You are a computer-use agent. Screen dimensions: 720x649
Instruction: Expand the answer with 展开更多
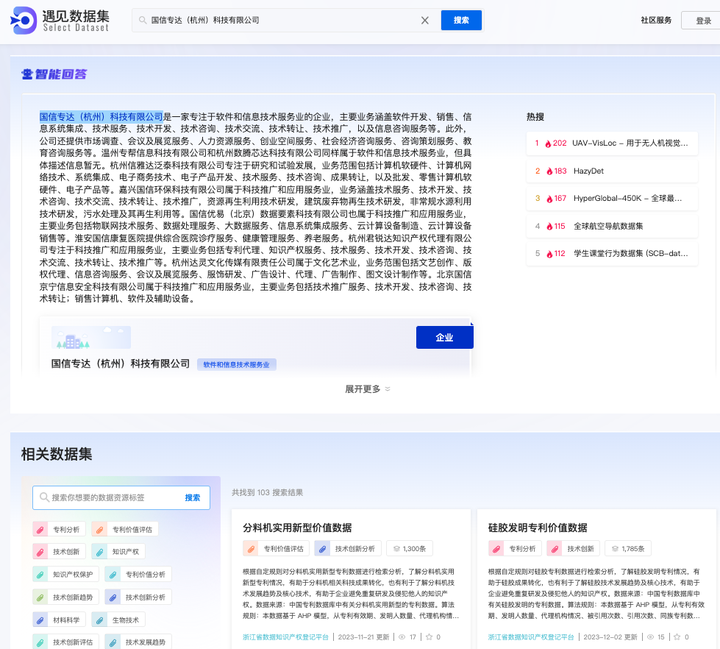point(367,389)
